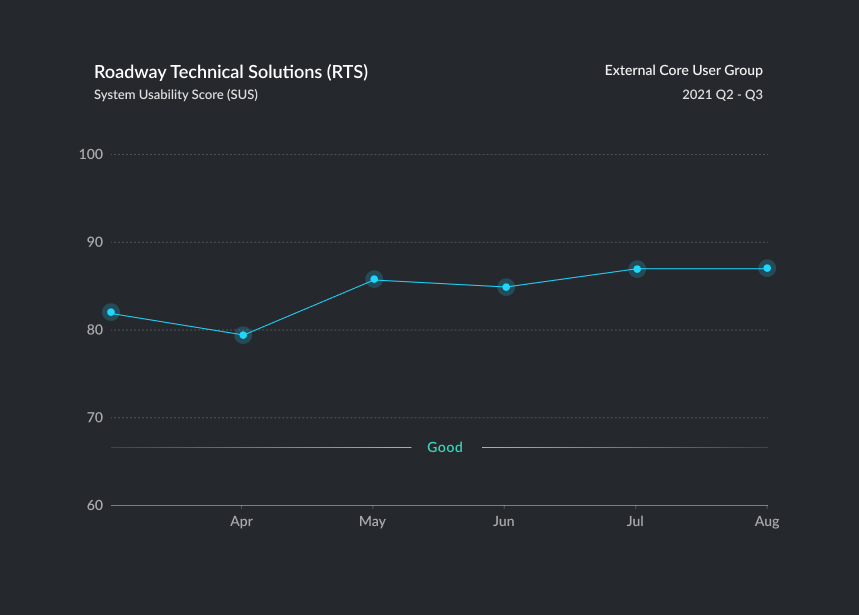Viewport: 859px width, 615px height.
Task: Click the 100 y-axis label
Action: pyautogui.click(x=91, y=154)
